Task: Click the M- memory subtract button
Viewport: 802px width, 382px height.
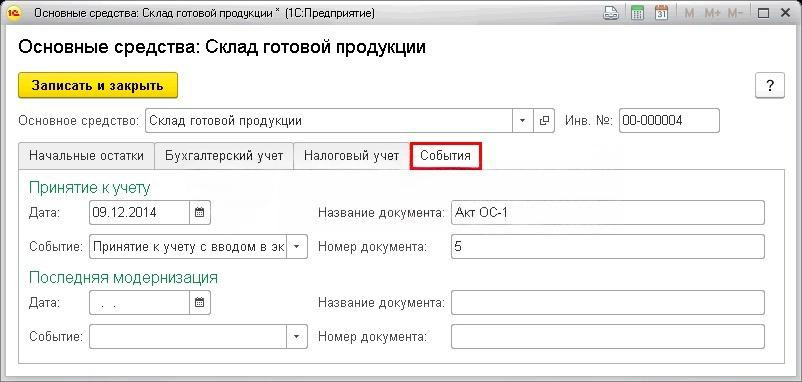Action: (736, 13)
